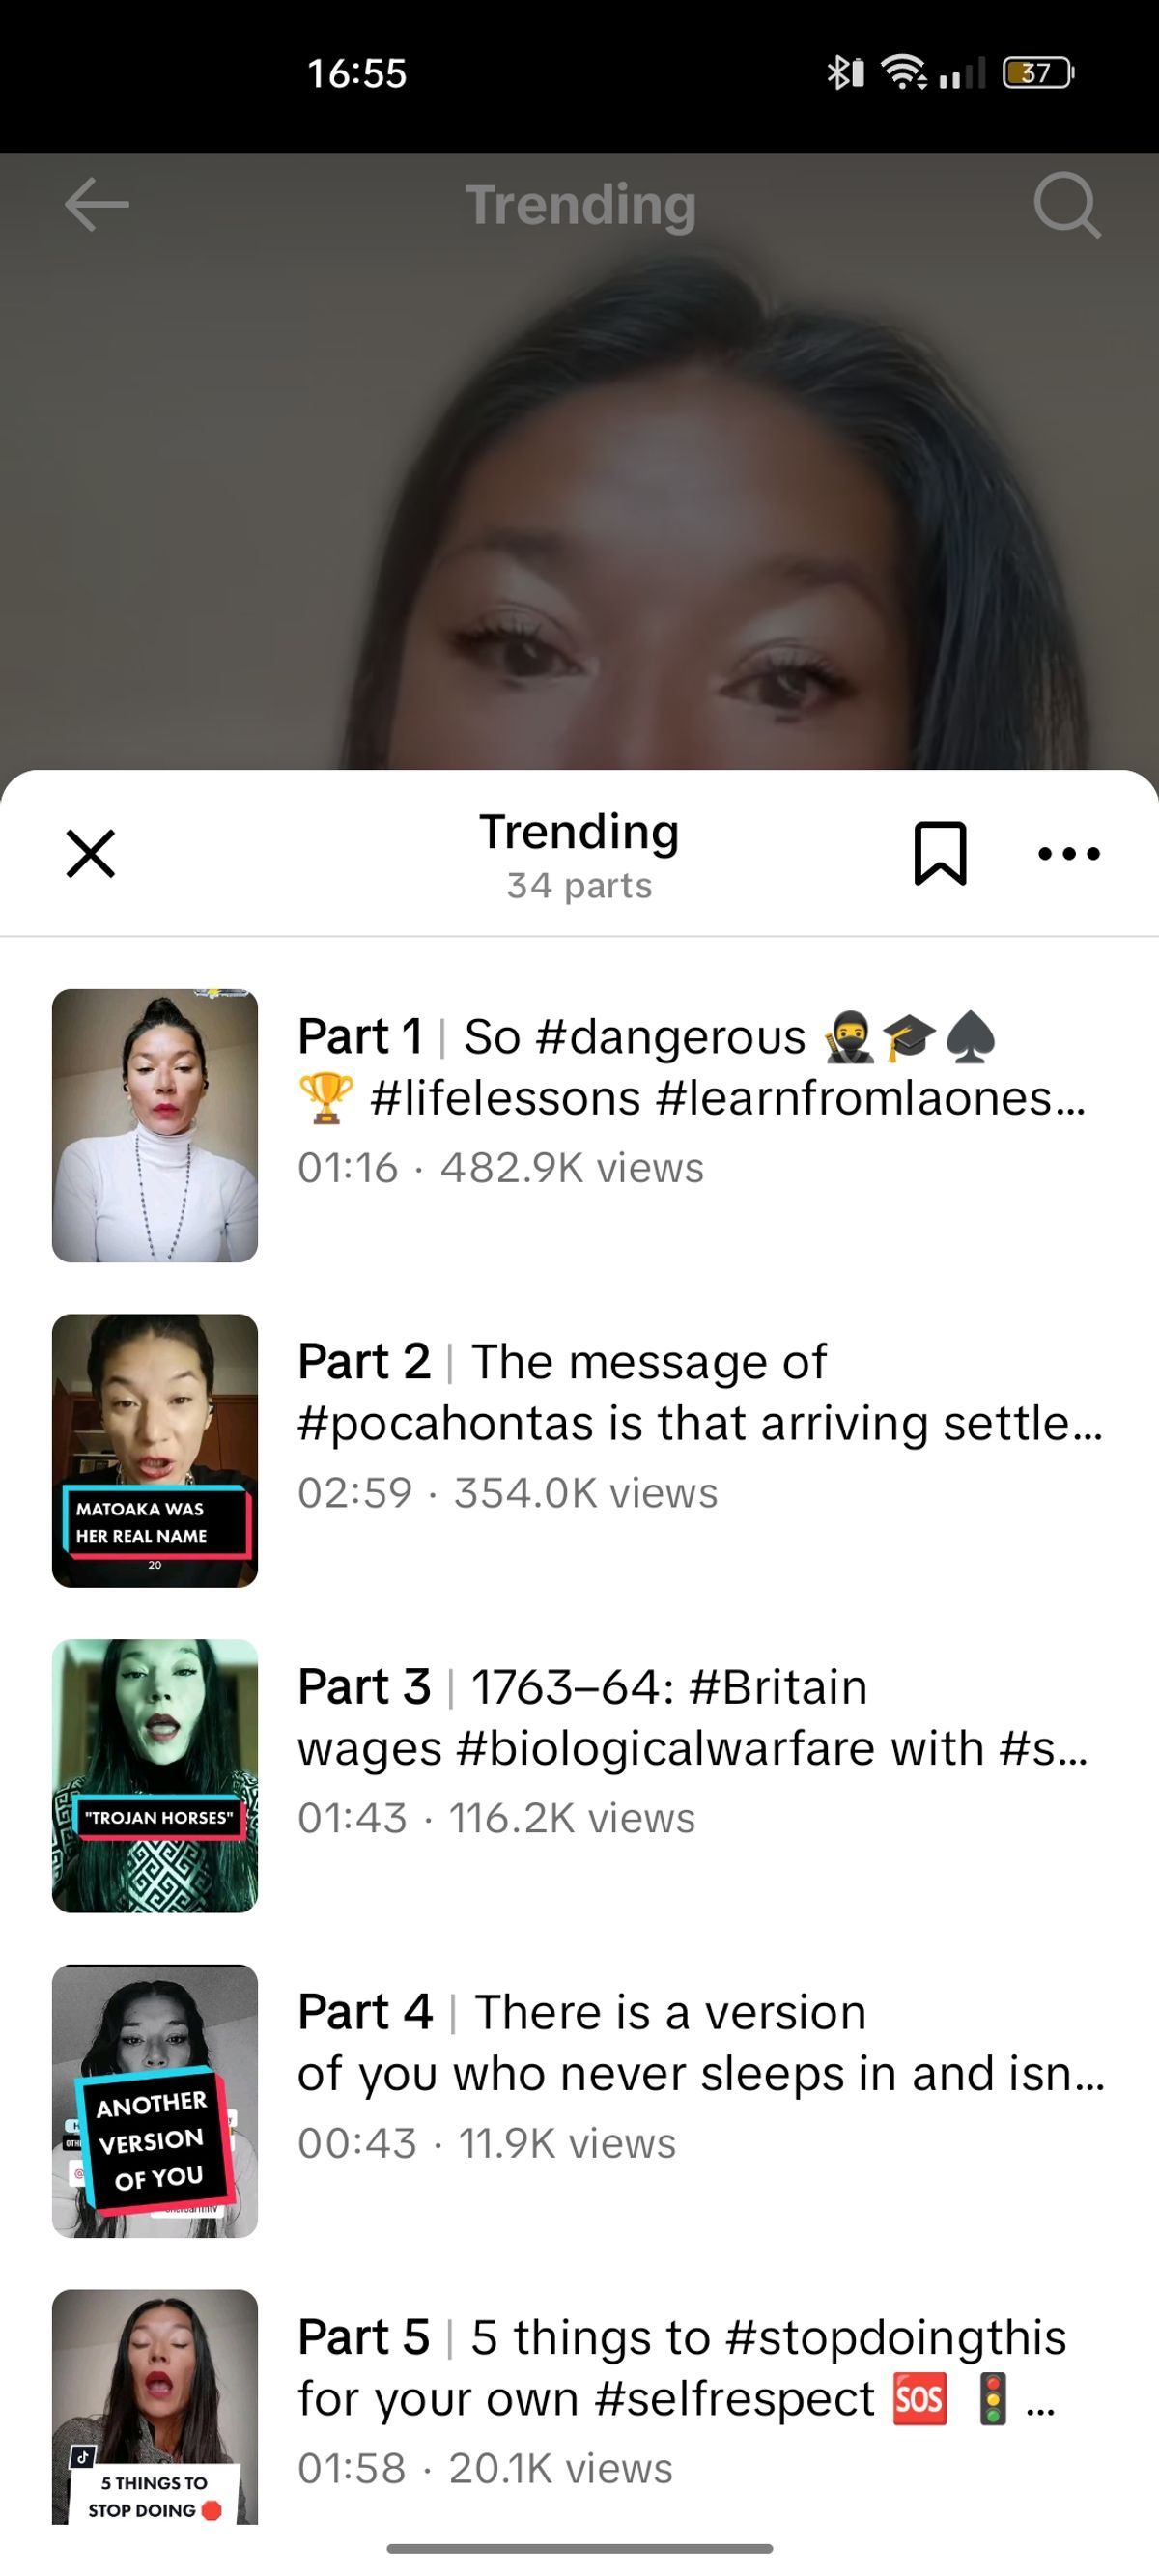Viewport: 1159px width, 2576px height.
Task: Tap the battery indicator in status bar
Action: (x=1039, y=73)
